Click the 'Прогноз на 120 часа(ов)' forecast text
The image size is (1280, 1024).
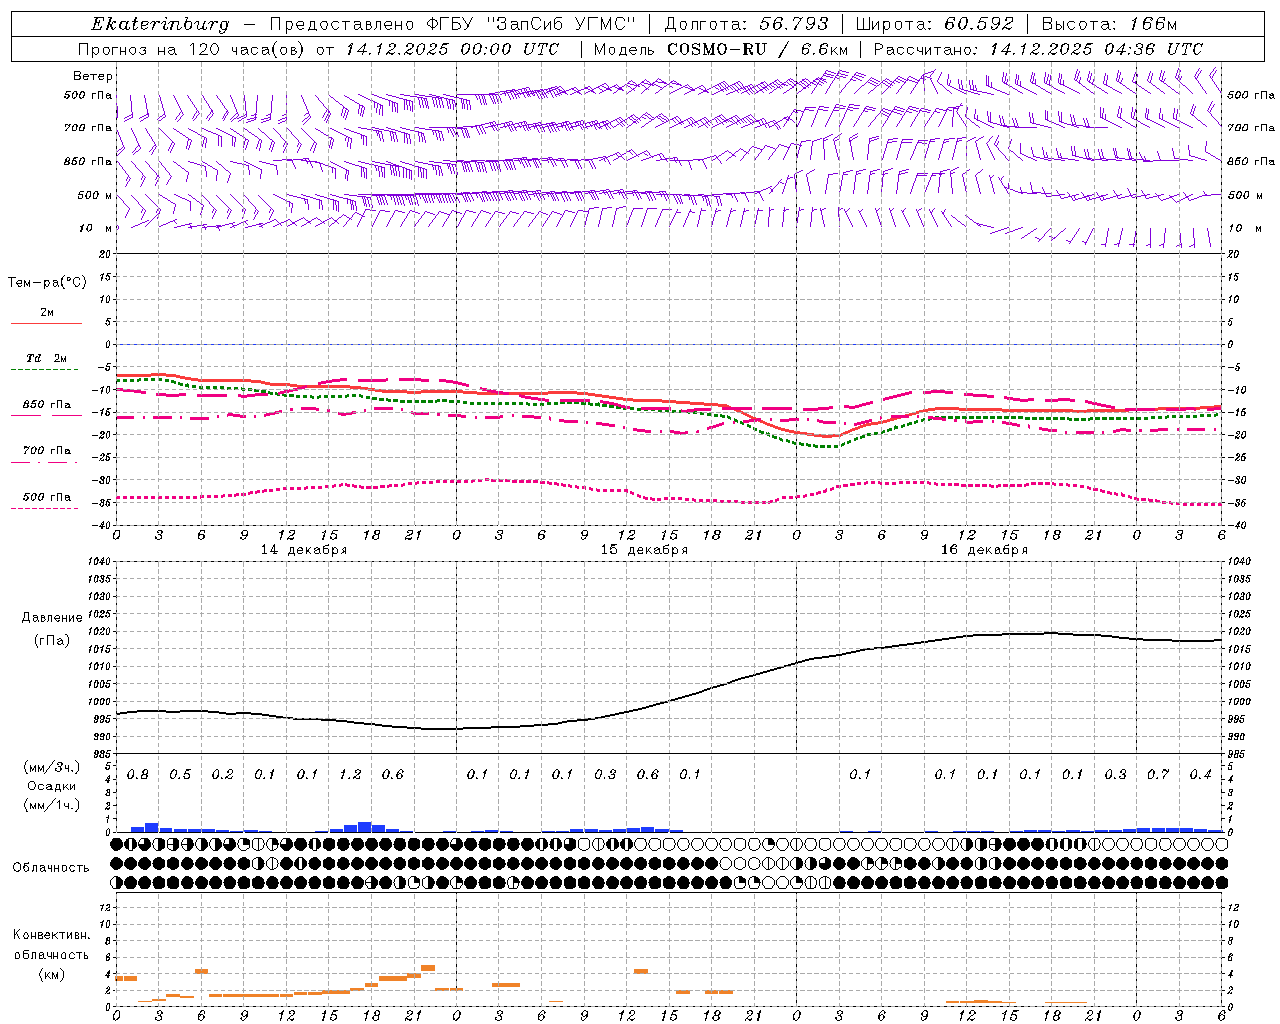(x=193, y=49)
